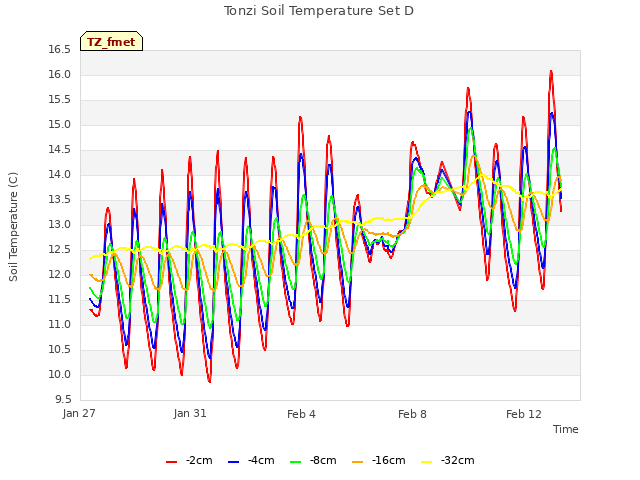Click the 12.0 y-axis tick label
Screen dimensions: 640x480
pyautogui.click(x=60, y=275)
